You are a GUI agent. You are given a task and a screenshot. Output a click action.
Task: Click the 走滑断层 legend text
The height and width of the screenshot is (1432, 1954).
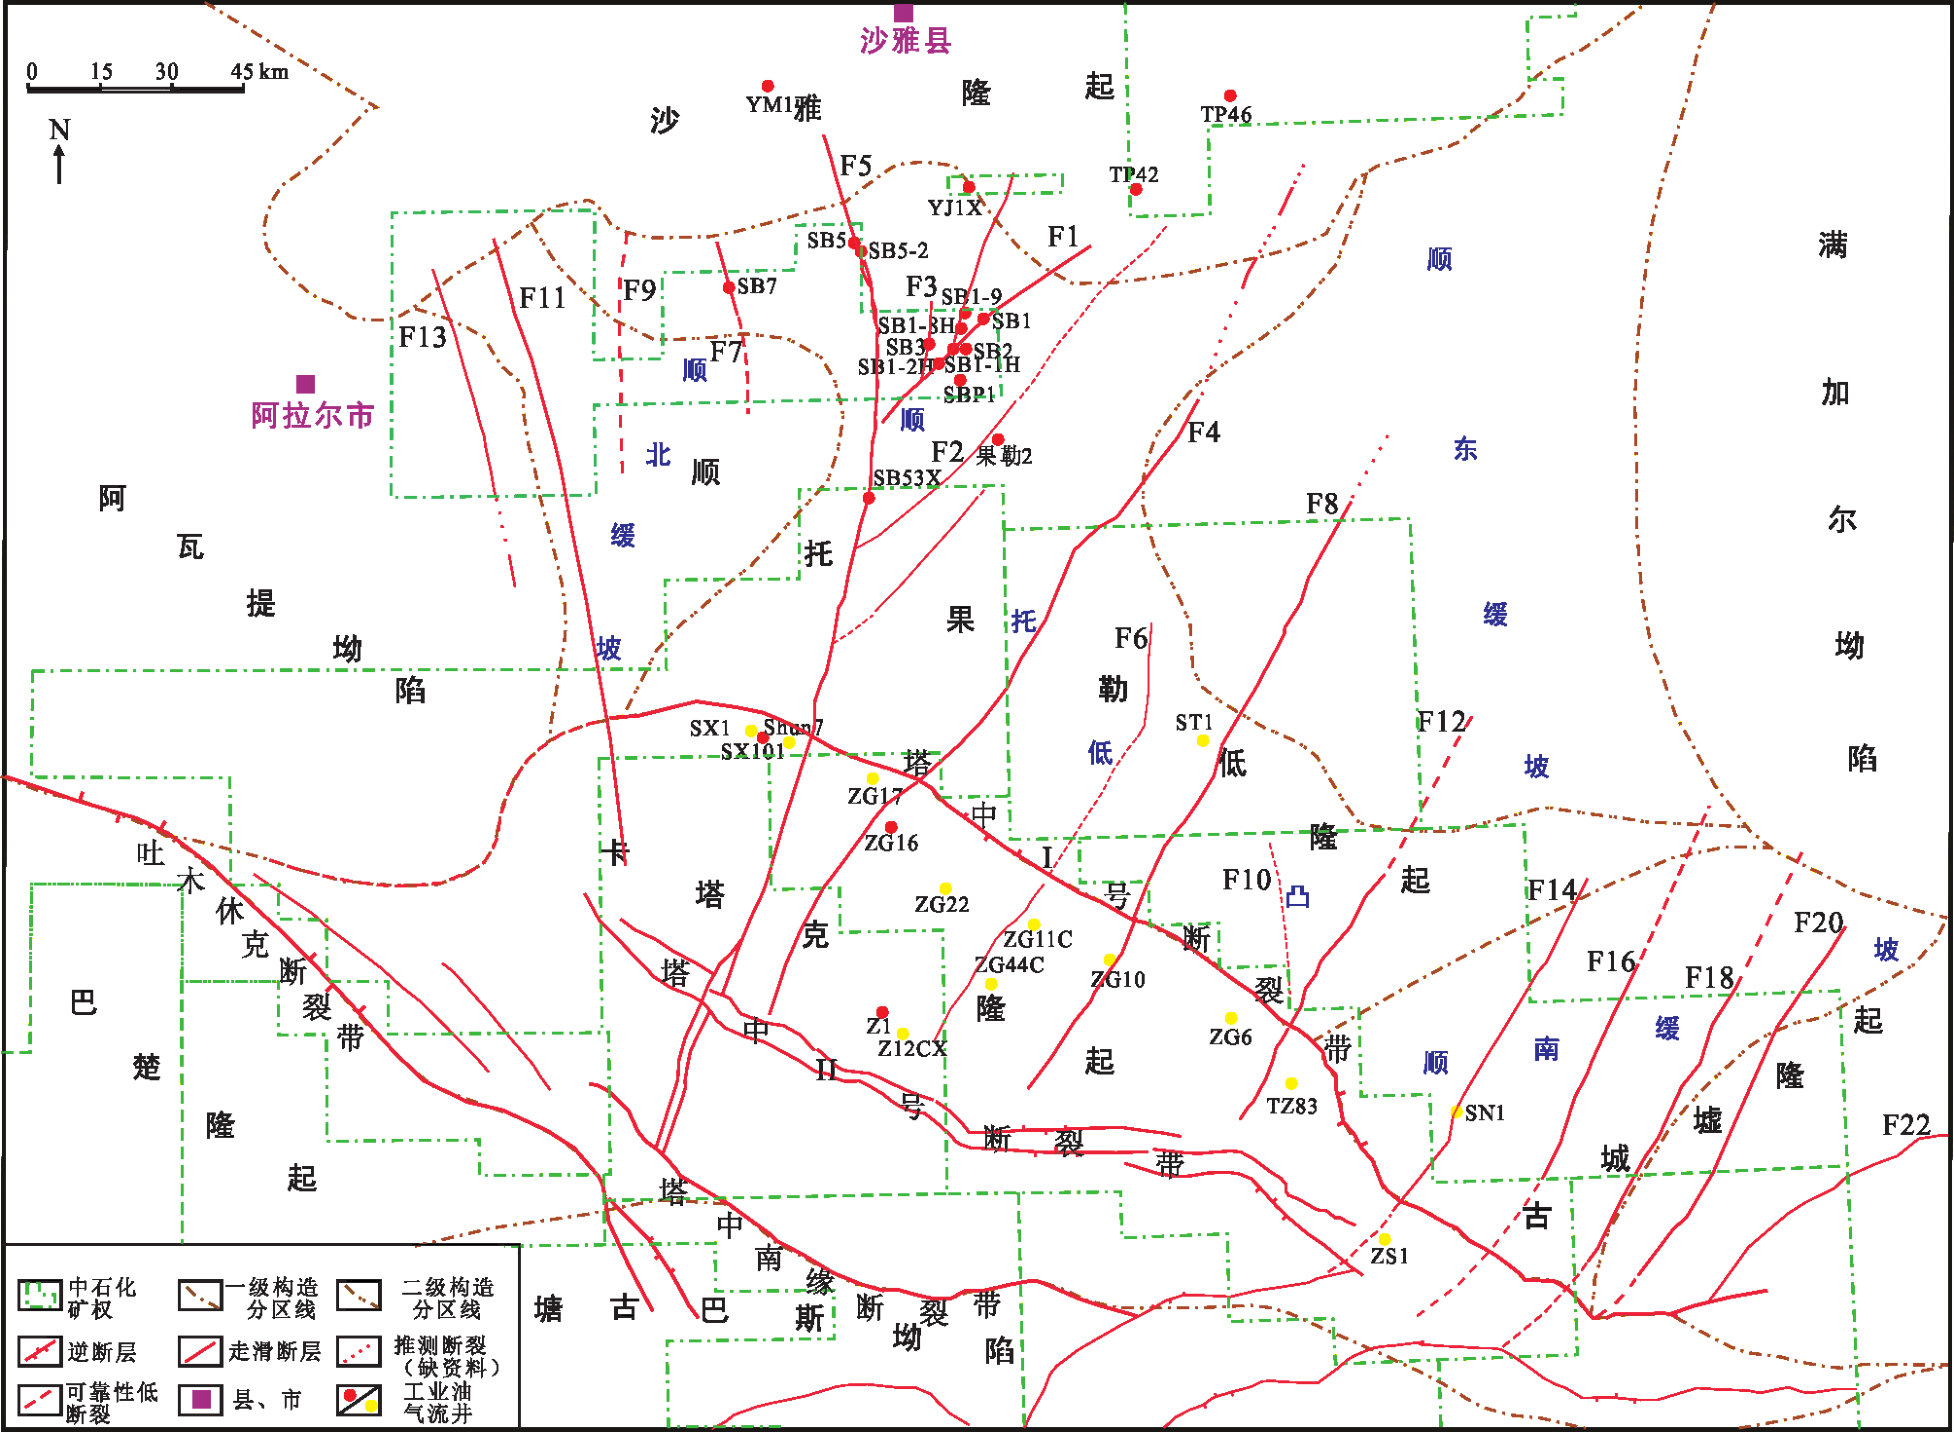[x=275, y=1352]
